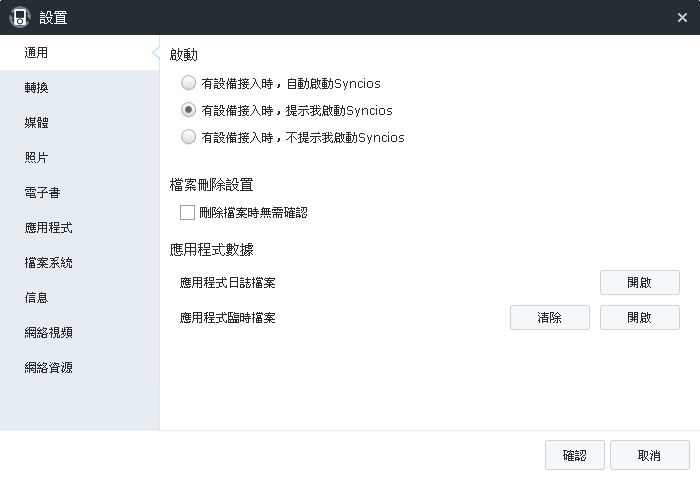This screenshot has width=700, height=480.
Task: Enable 刪除檔案時無需確認 checkbox
Action: (187, 212)
